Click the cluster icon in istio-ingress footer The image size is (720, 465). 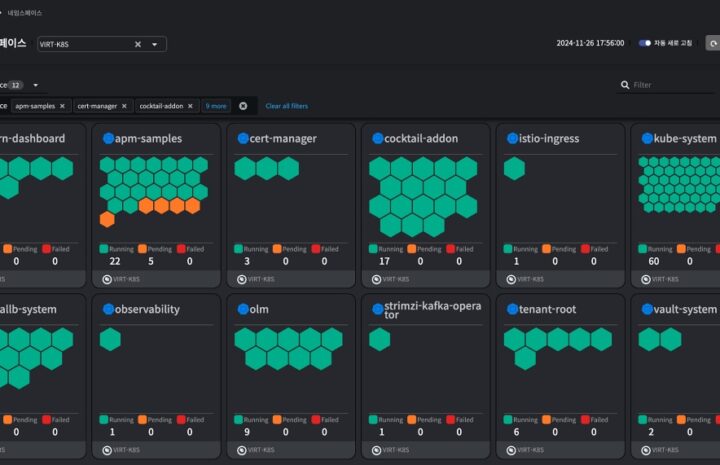point(511,279)
